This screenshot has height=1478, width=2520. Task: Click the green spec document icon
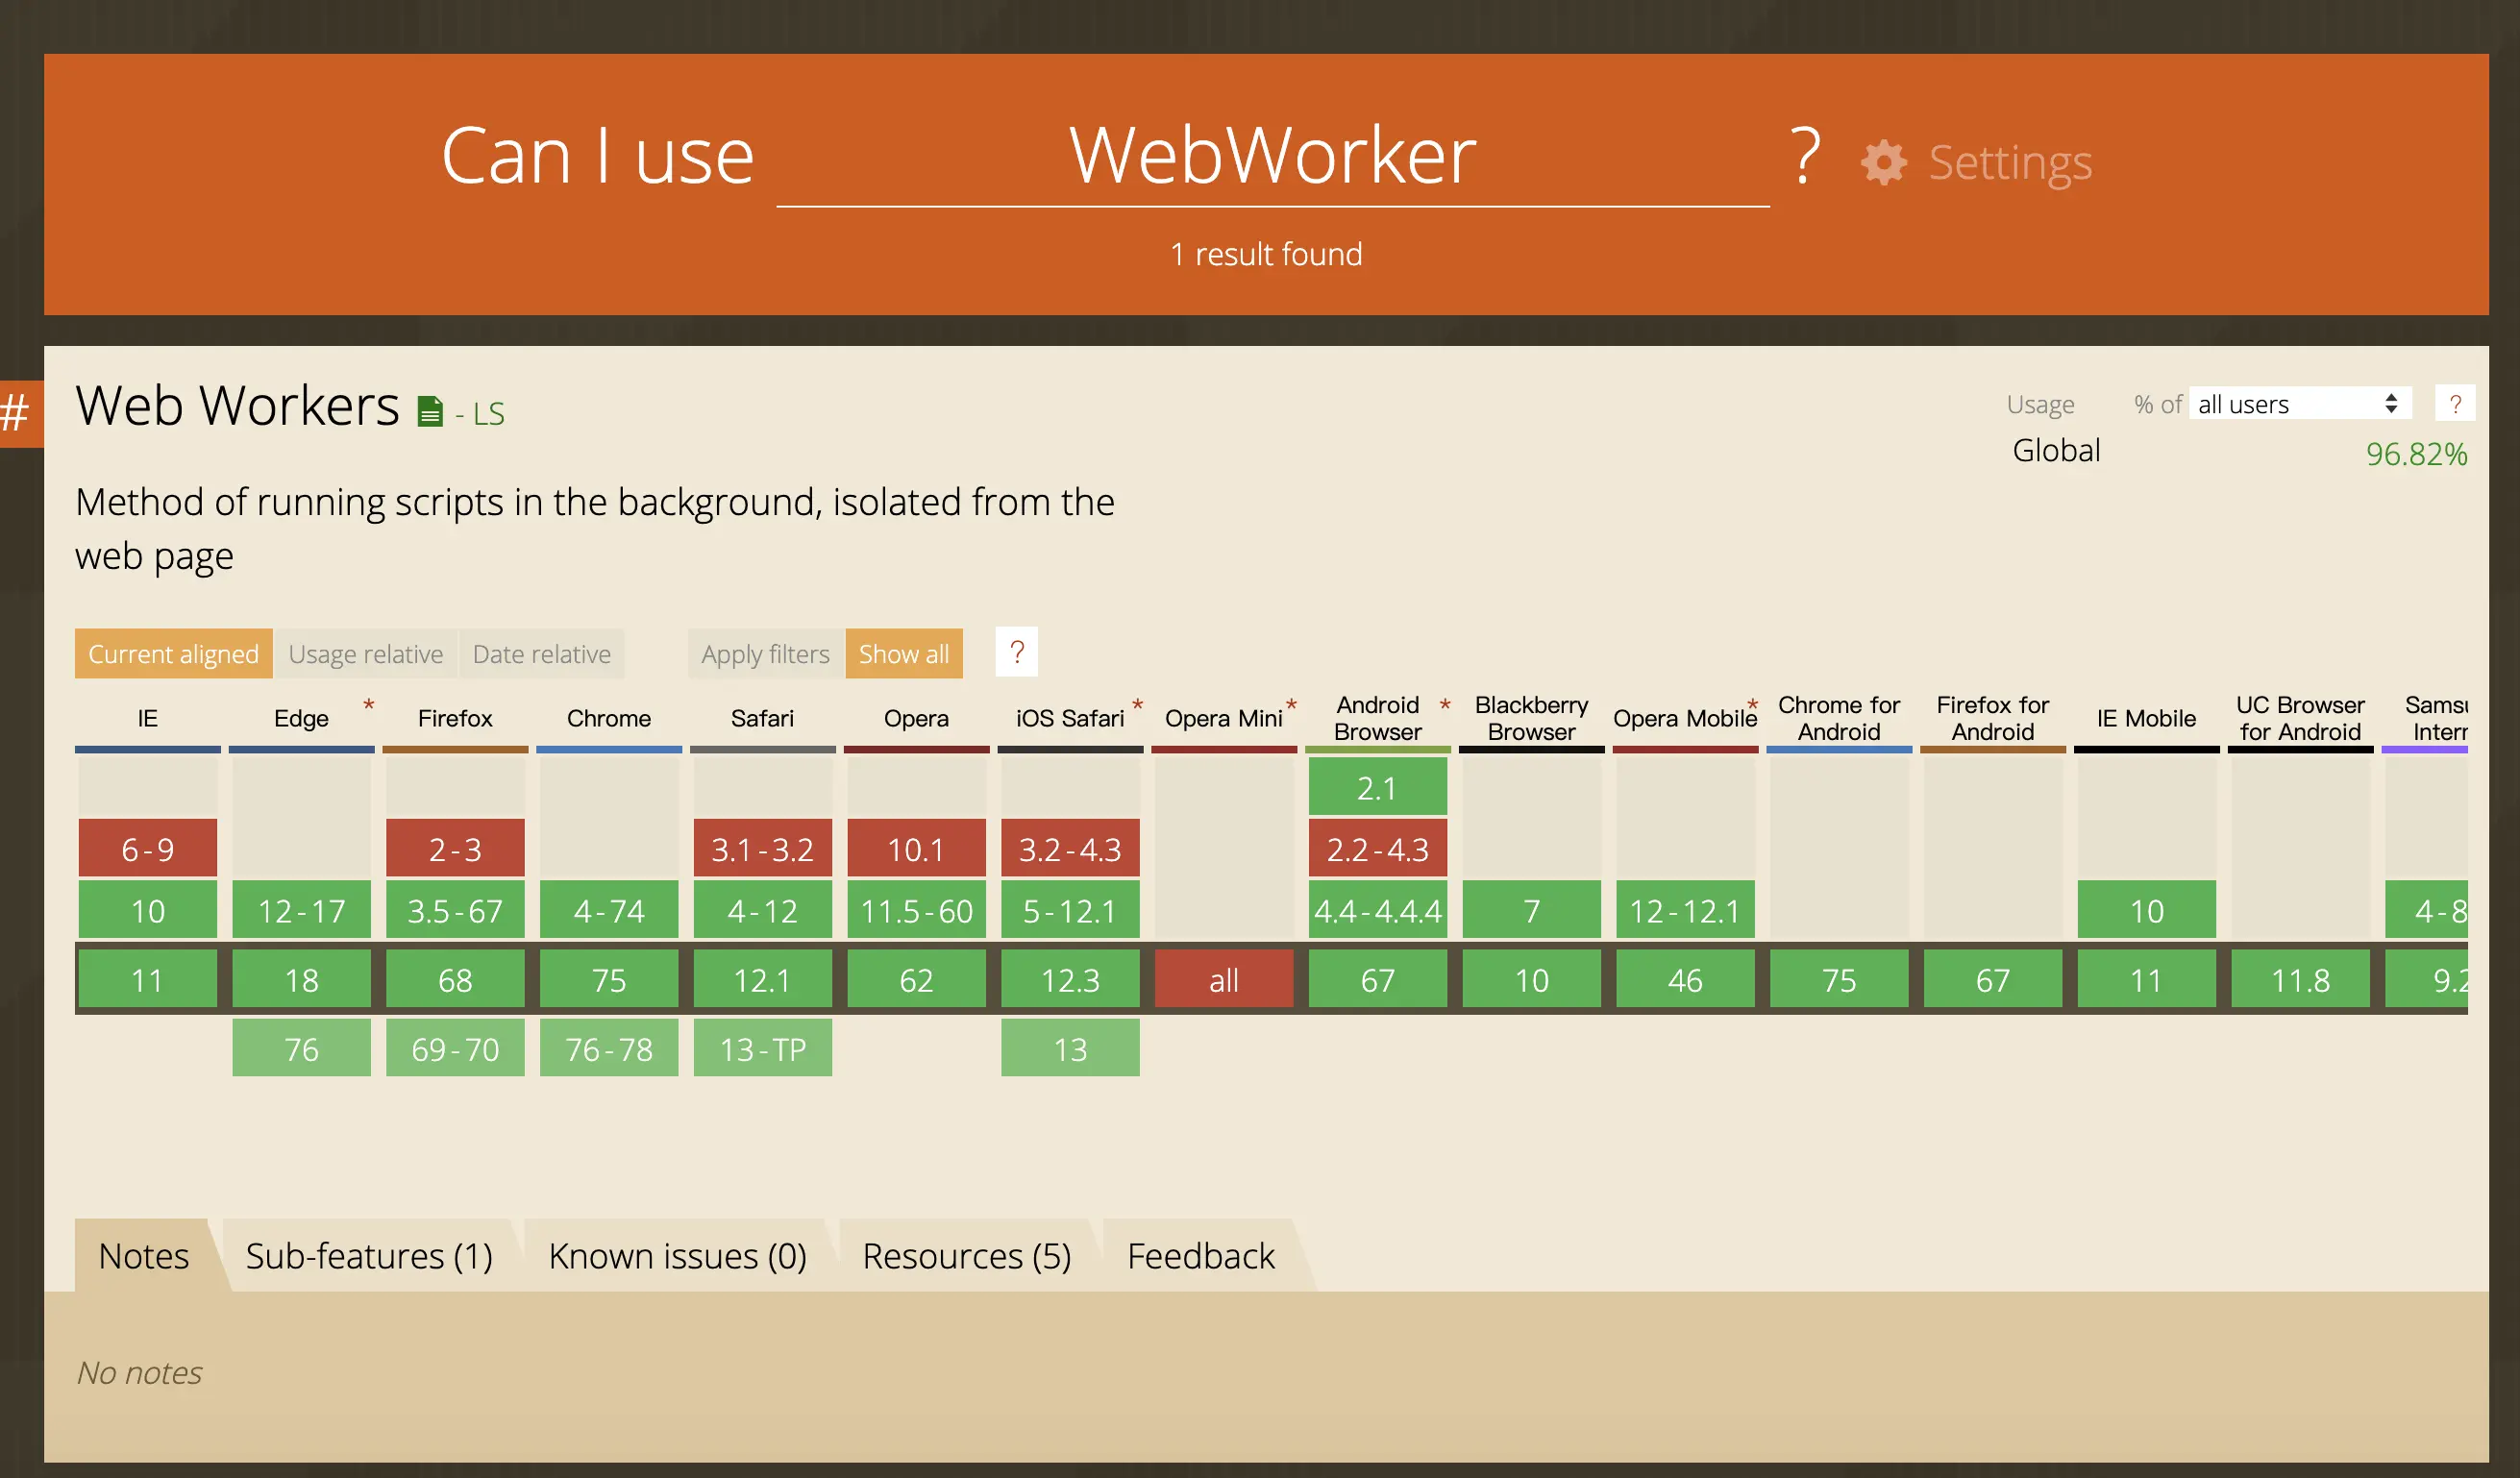click(429, 412)
